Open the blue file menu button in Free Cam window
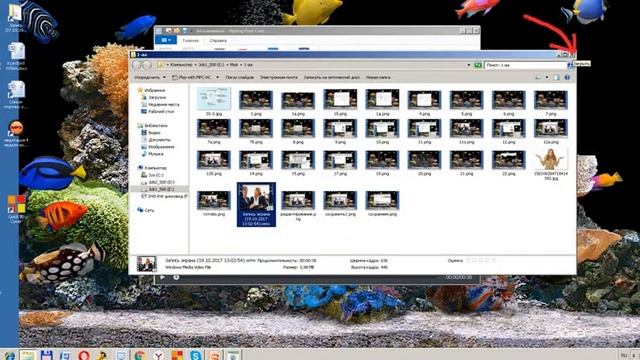 click(x=166, y=40)
